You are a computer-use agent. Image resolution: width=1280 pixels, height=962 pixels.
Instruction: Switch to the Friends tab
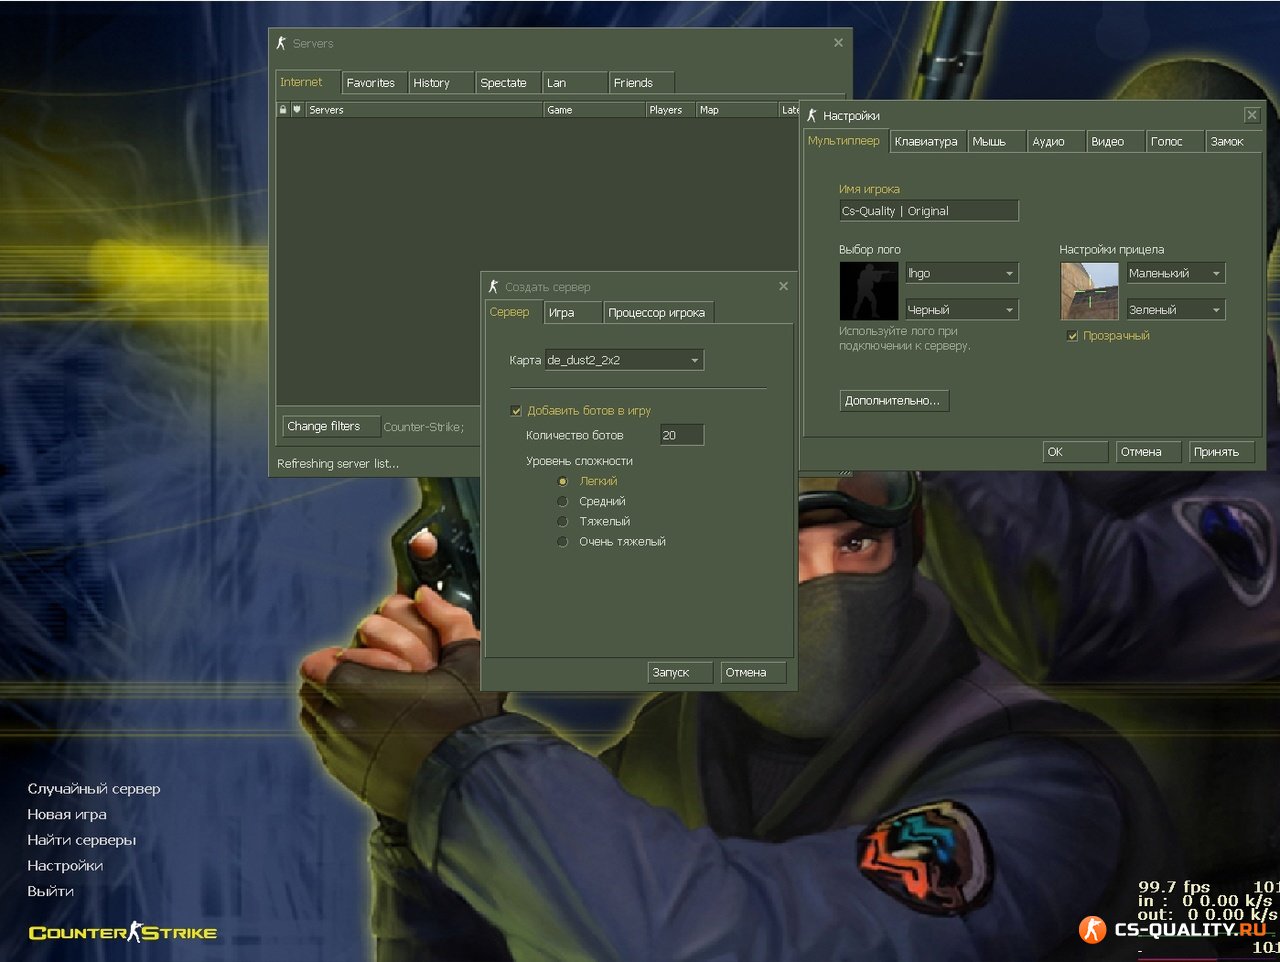point(641,83)
